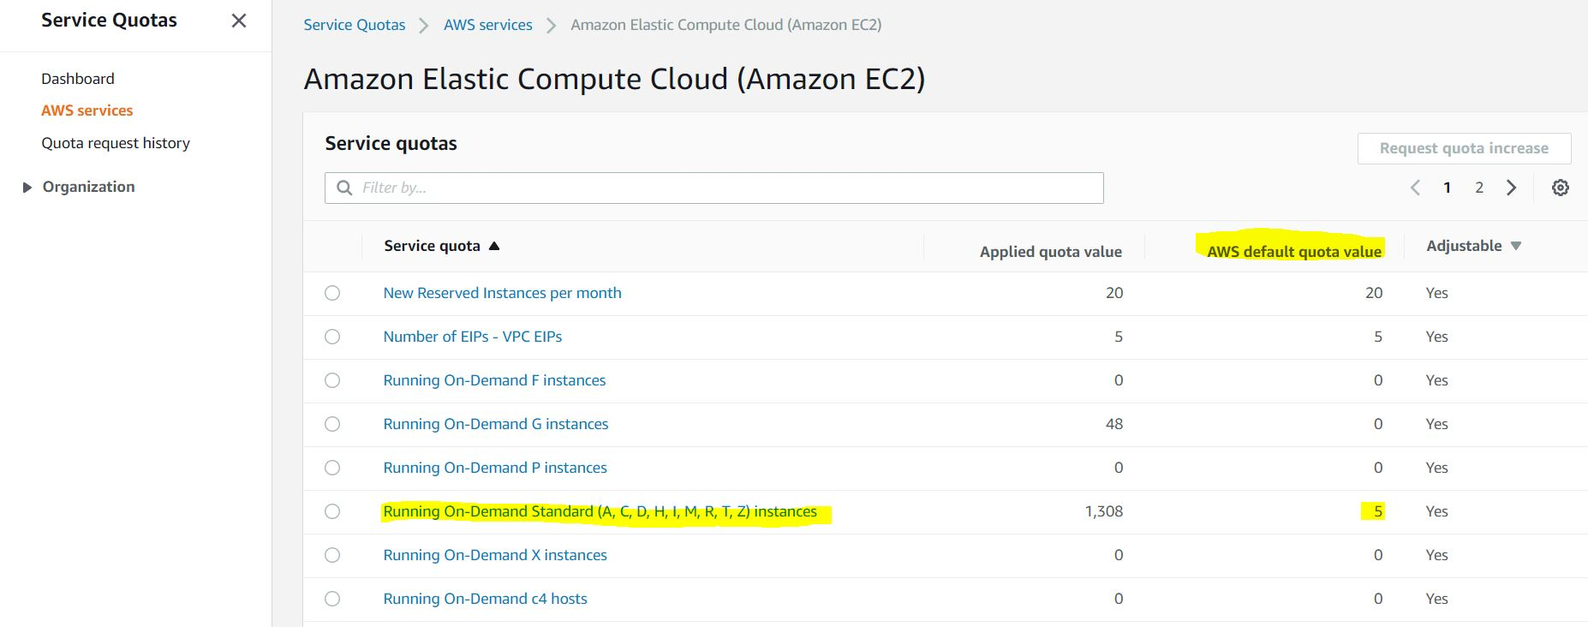Select Running On-Demand G instances radio button

pyautogui.click(x=332, y=424)
